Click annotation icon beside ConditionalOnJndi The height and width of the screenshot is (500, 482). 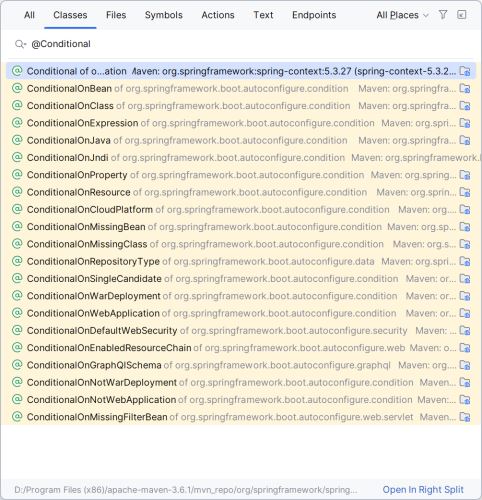(17, 157)
